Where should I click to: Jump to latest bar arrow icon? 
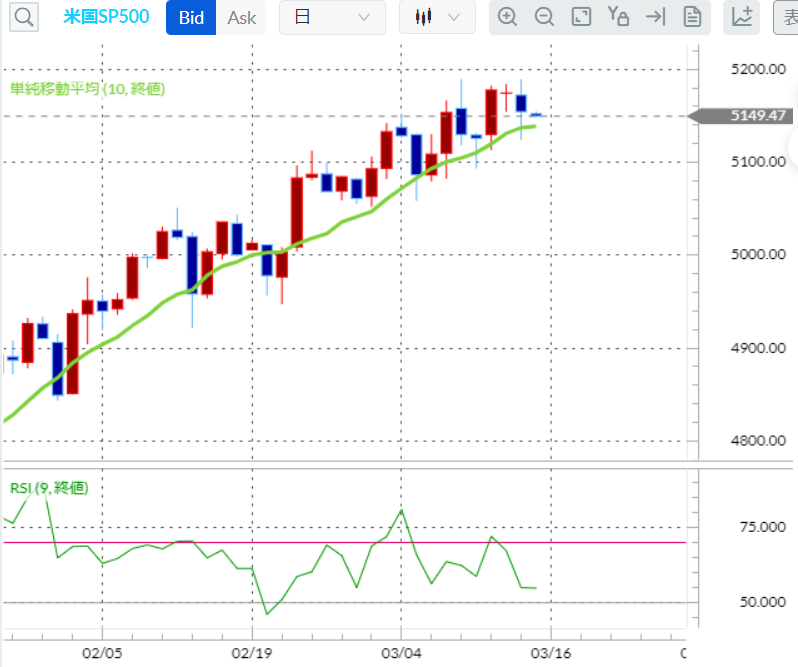pyautogui.click(x=656, y=17)
